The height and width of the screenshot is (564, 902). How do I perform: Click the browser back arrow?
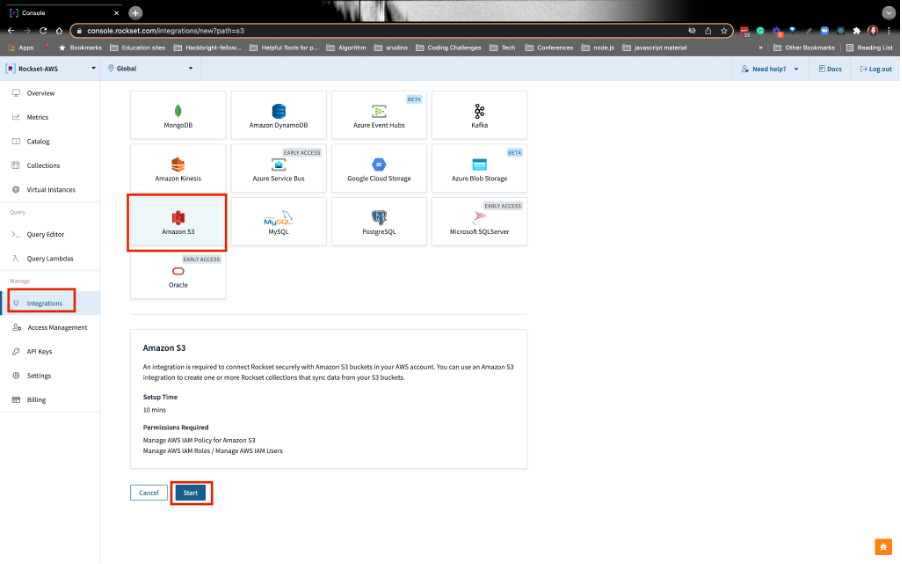[11, 31]
